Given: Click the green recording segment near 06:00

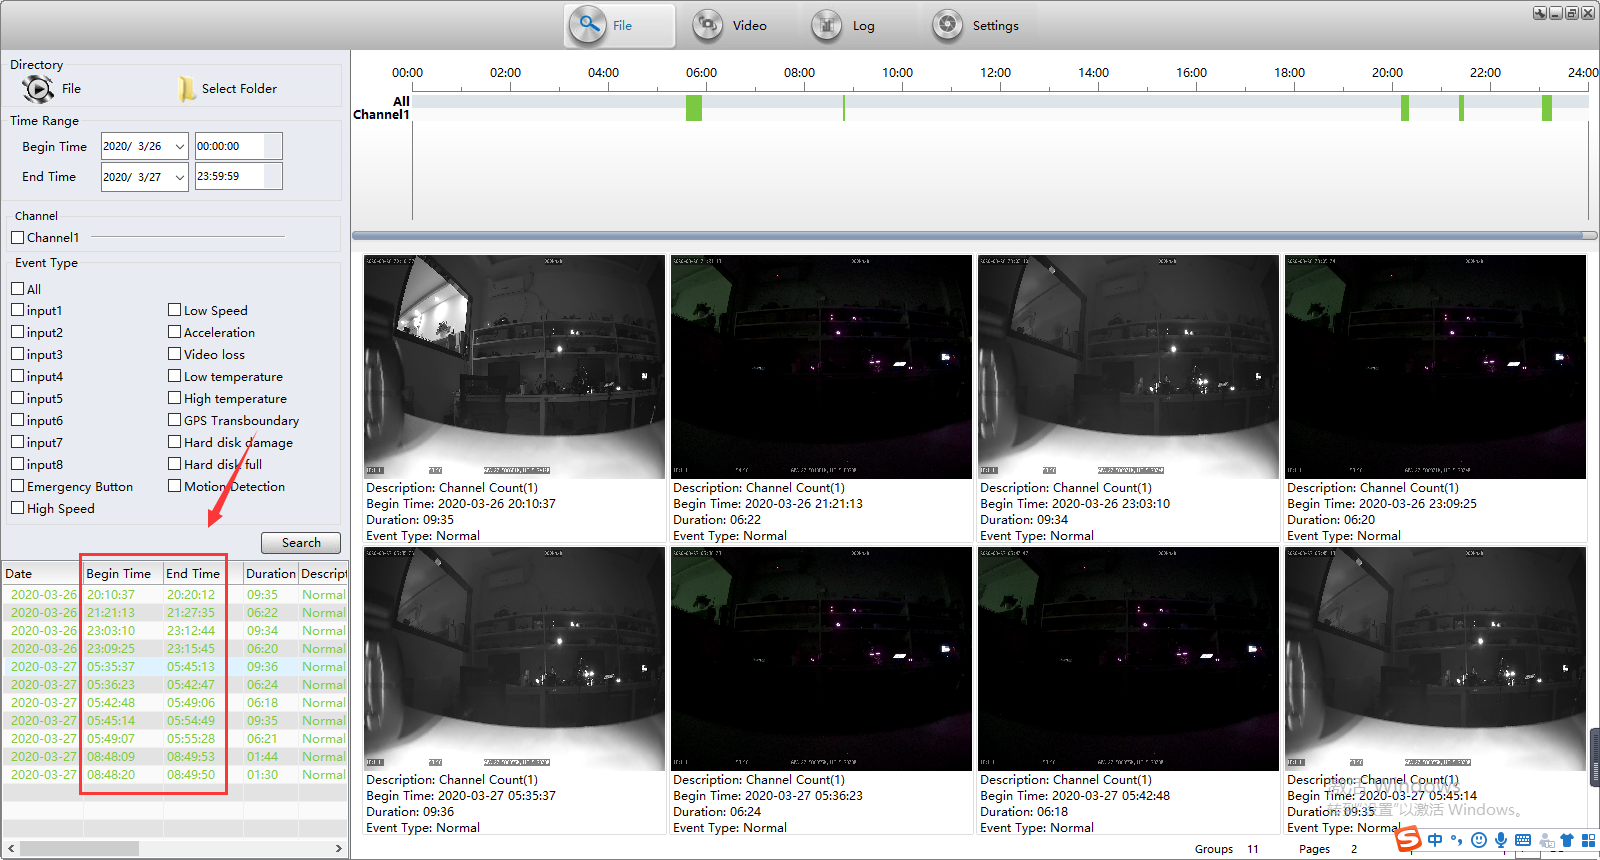Looking at the screenshot, I should [694, 108].
